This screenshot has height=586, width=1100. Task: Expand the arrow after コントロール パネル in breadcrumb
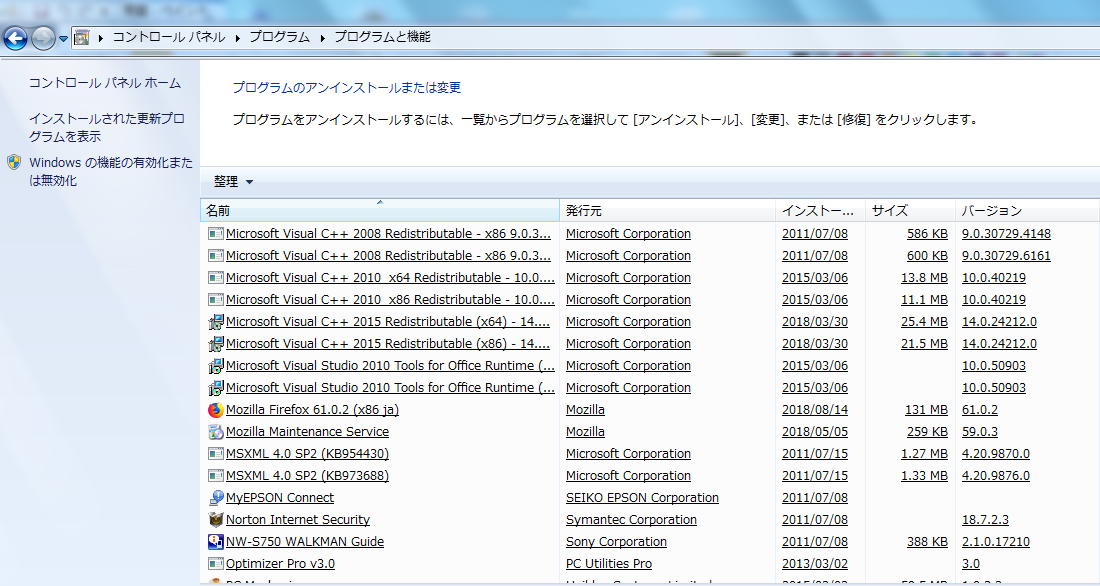coord(239,38)
